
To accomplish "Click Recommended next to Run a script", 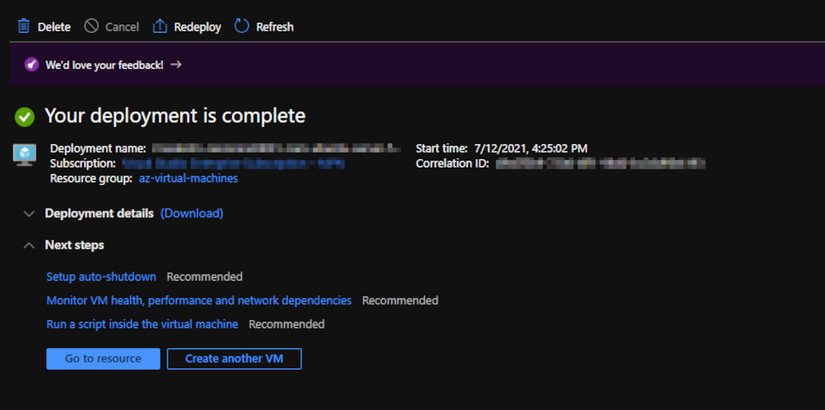I will coord(287,324).
